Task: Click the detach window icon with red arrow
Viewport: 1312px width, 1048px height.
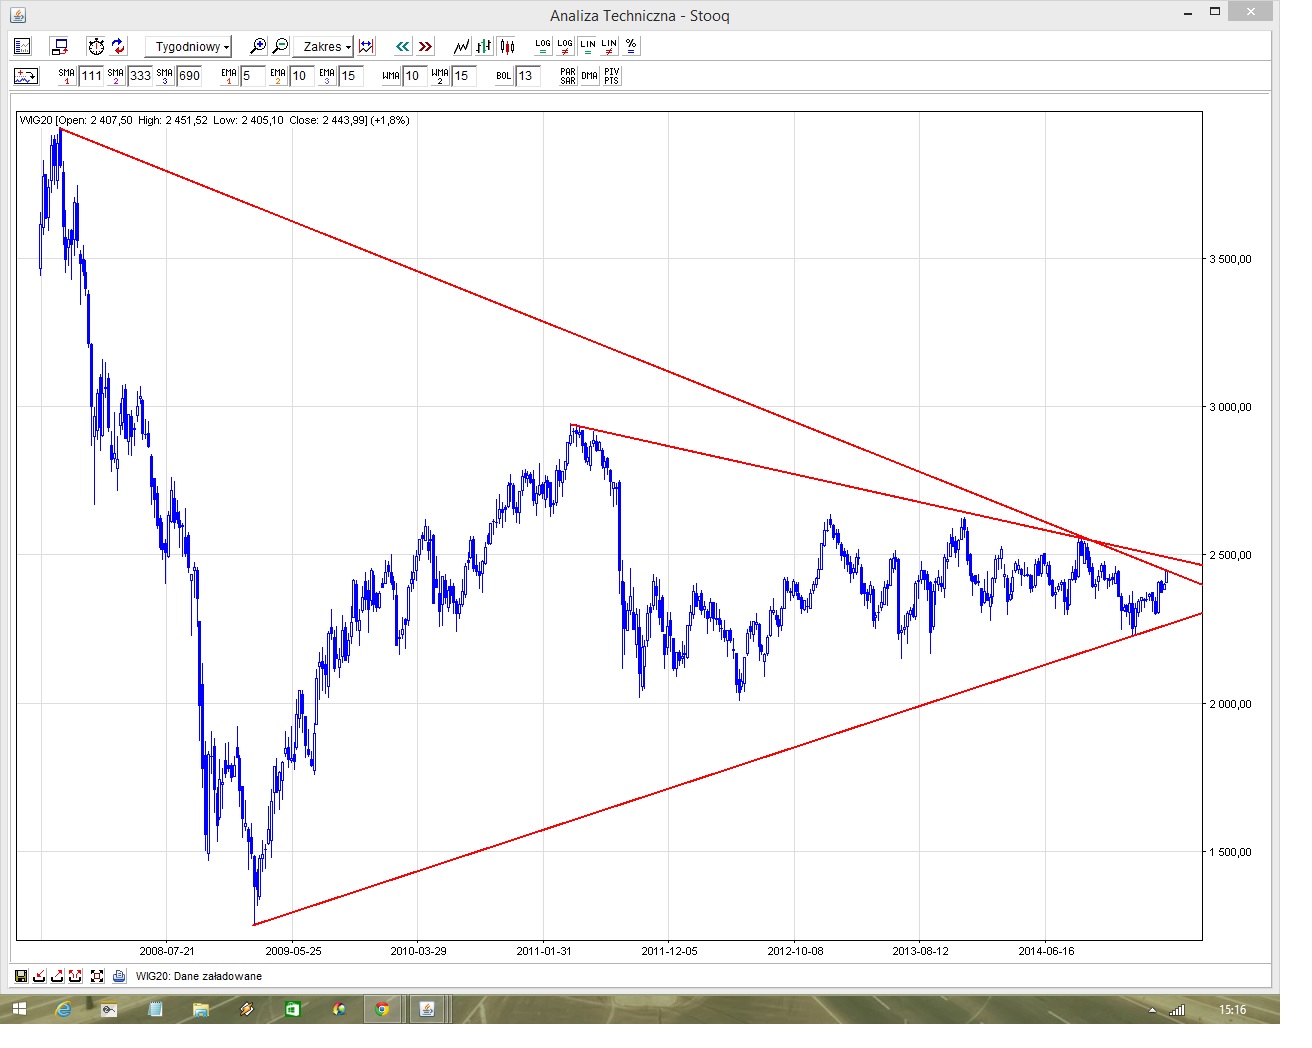Action: tap(60, 46)
